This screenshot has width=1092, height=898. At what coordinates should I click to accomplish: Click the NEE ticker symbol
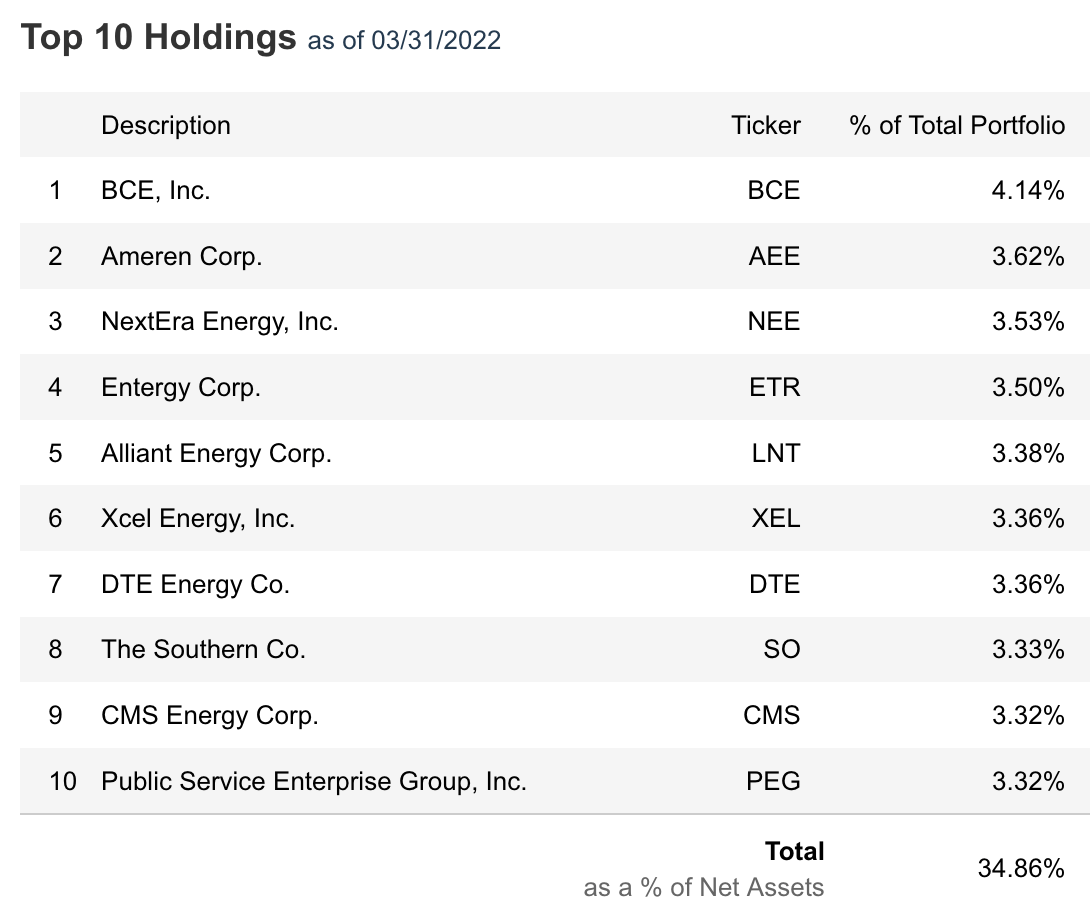pos(774,321)
